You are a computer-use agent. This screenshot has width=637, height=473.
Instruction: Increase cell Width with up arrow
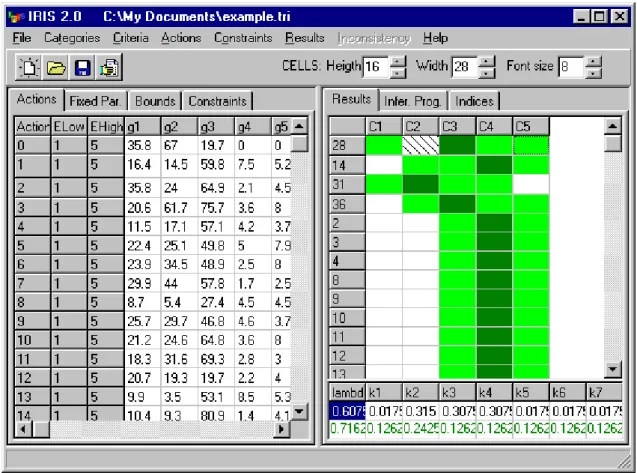coord(487,61)
